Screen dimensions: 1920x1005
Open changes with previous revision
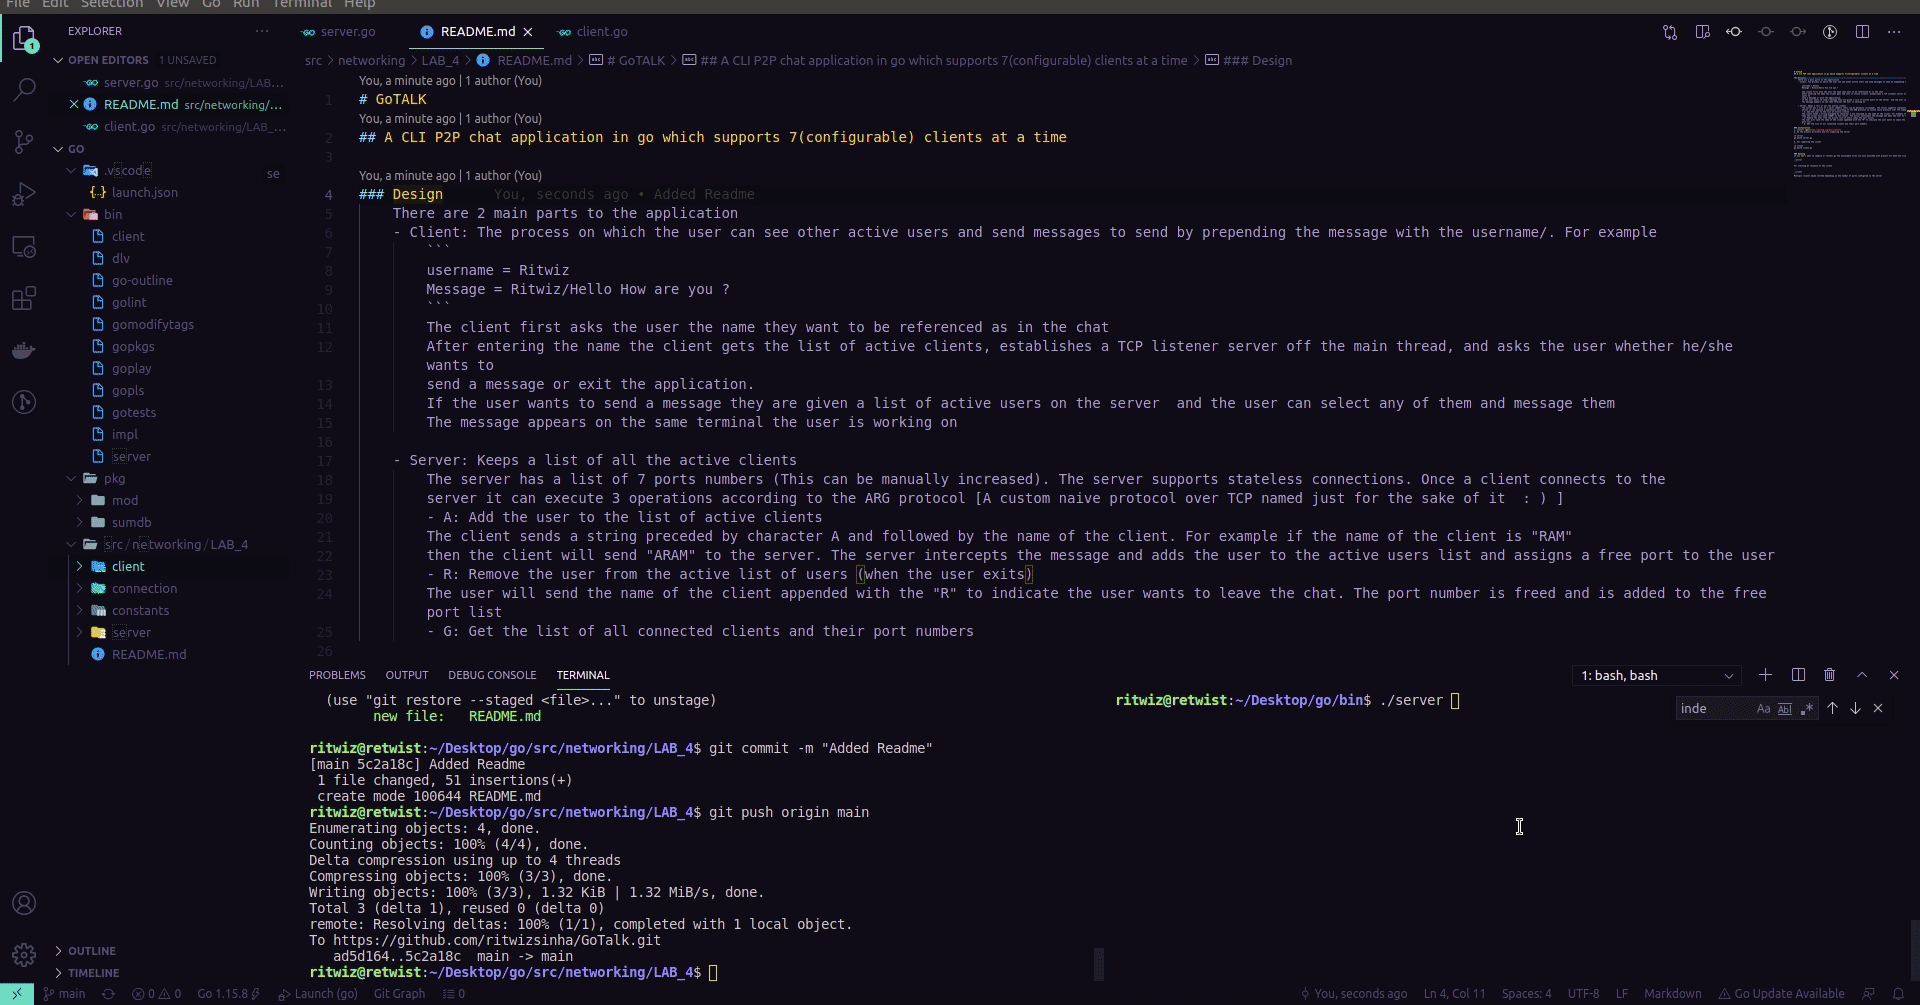point(1734,32)
